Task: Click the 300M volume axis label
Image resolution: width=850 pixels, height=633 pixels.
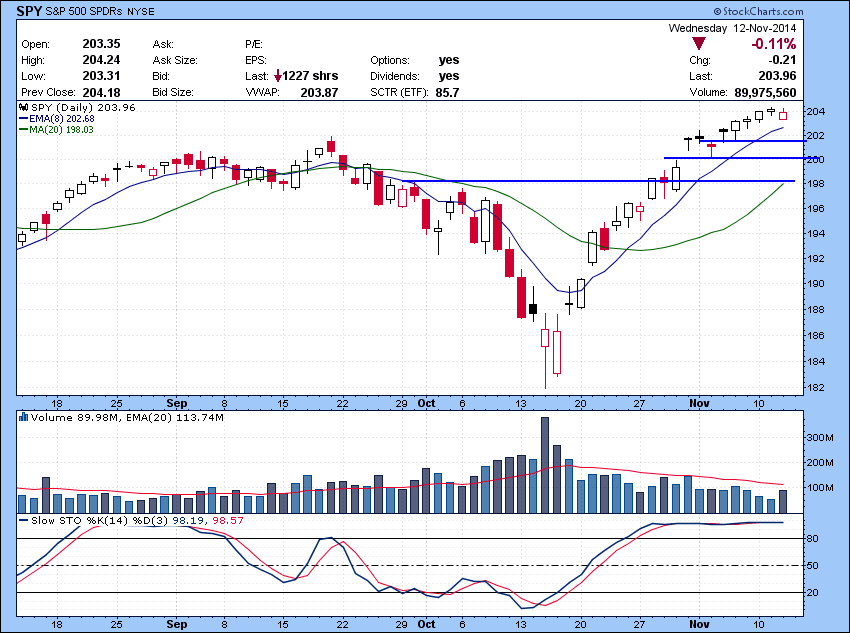Action: click(820, 437)
